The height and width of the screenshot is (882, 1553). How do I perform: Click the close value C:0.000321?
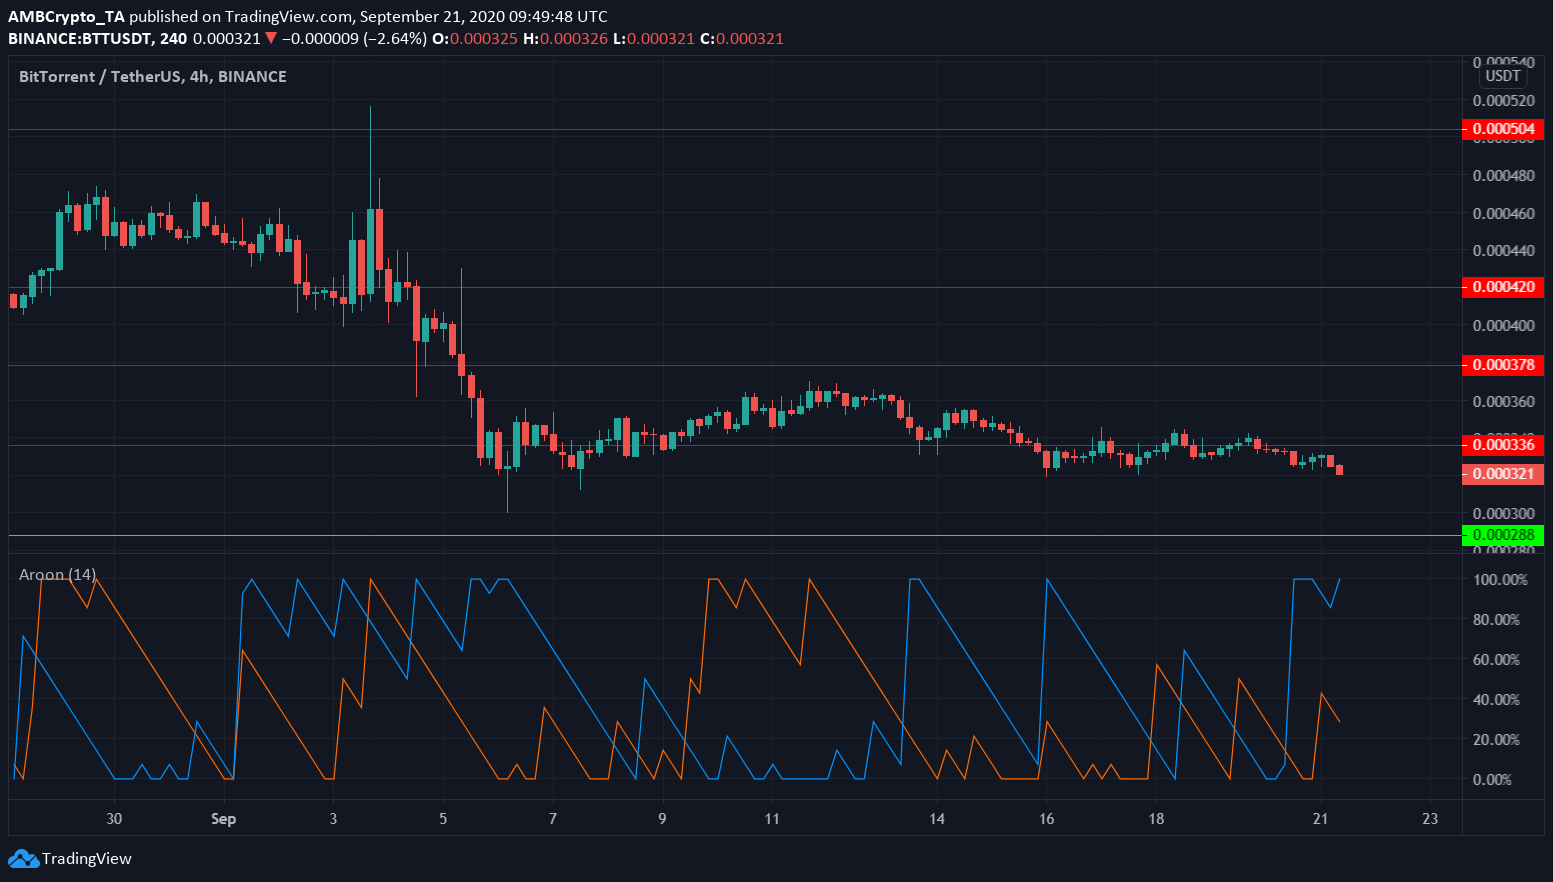[x=742, y=39]
